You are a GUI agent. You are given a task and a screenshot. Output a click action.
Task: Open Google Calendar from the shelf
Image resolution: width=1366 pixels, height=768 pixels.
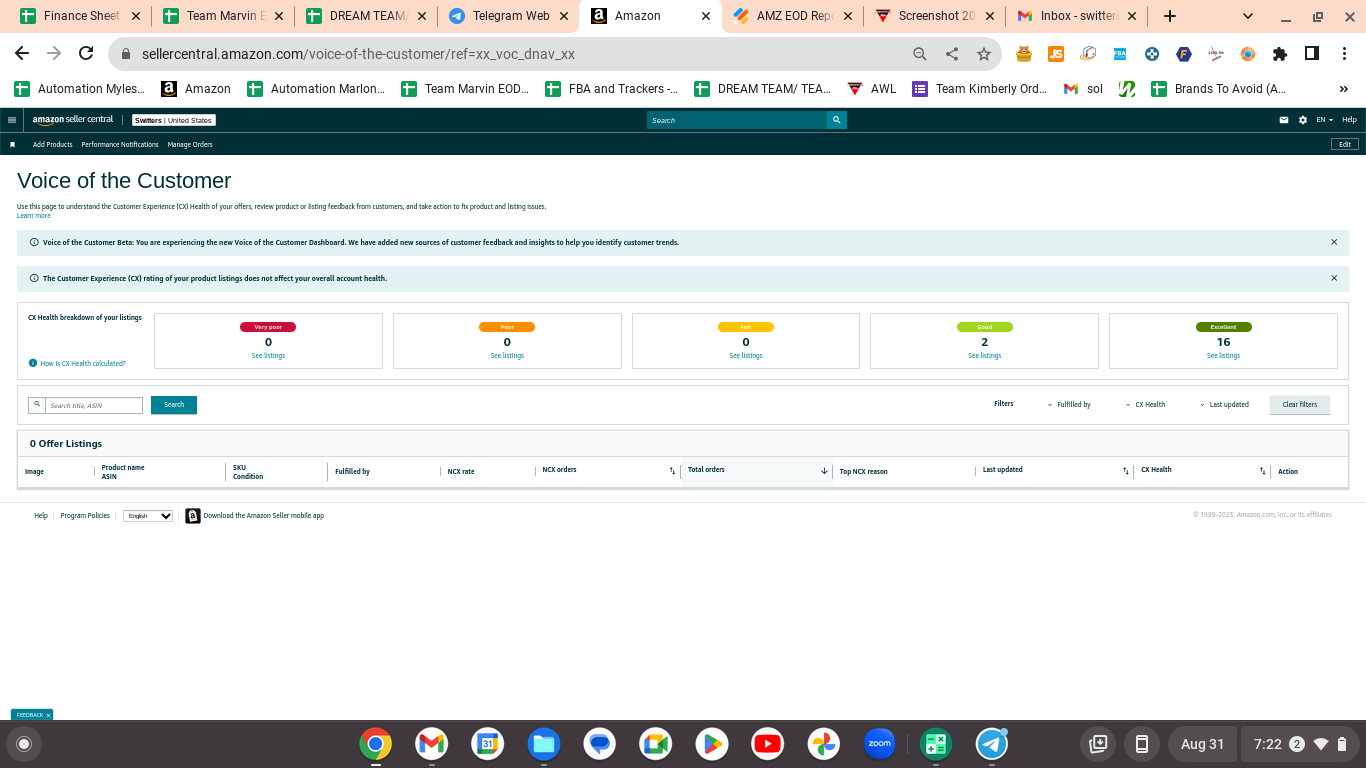click(x=488, y=744)
